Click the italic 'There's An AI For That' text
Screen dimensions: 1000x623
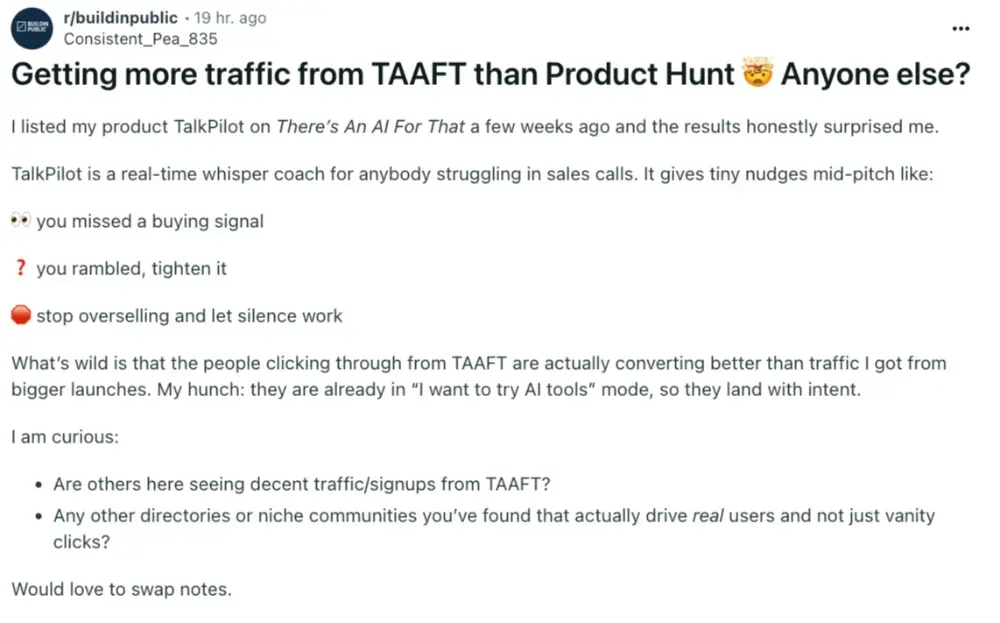(x=373, y=127)
